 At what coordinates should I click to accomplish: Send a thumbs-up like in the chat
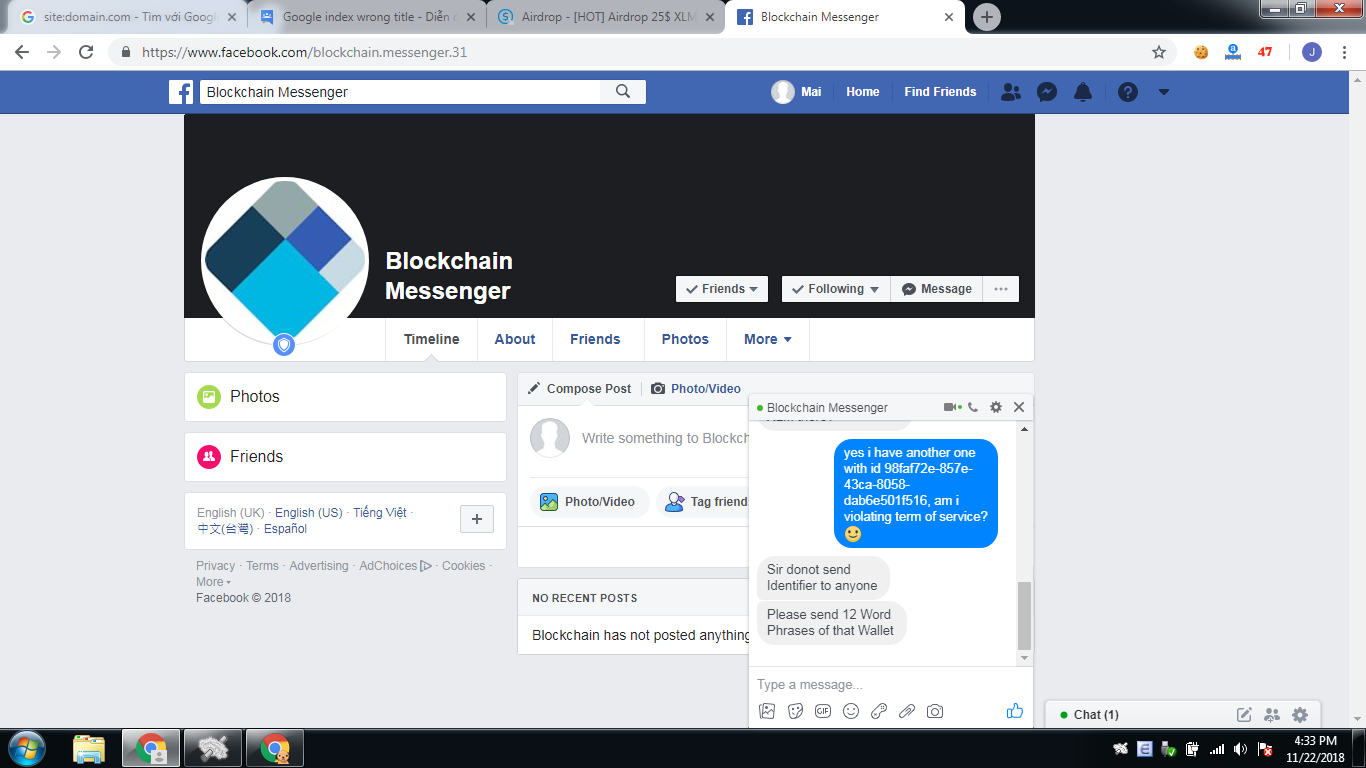pos(1015,711)
